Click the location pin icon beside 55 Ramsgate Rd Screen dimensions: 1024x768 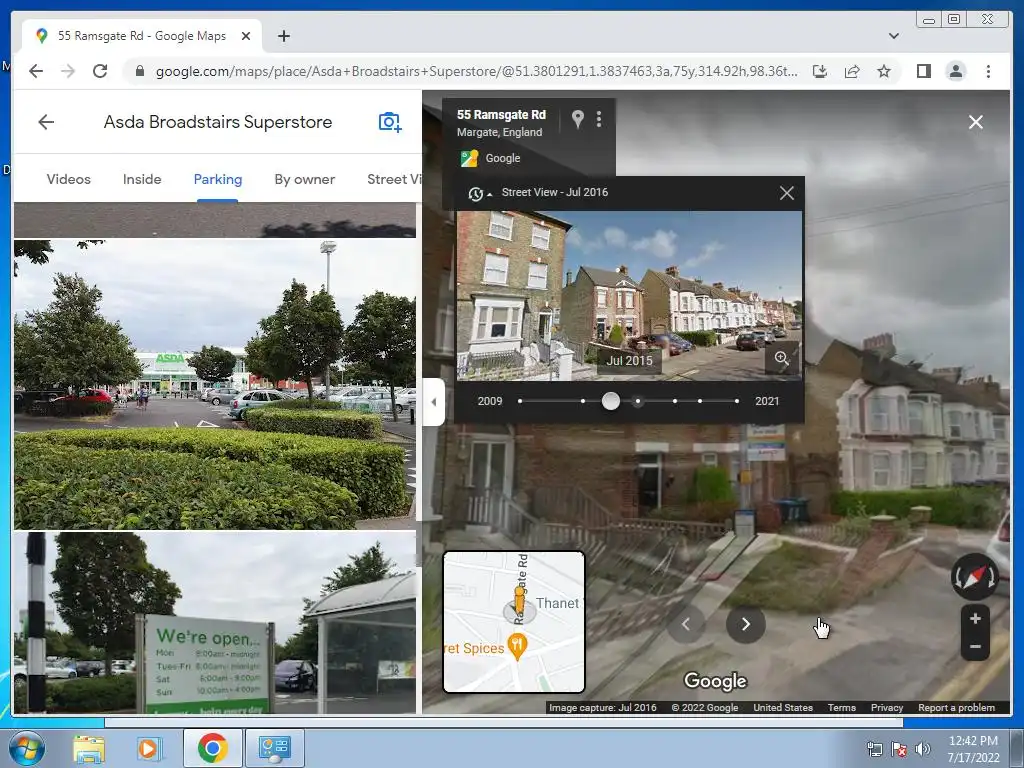point(577,118)
